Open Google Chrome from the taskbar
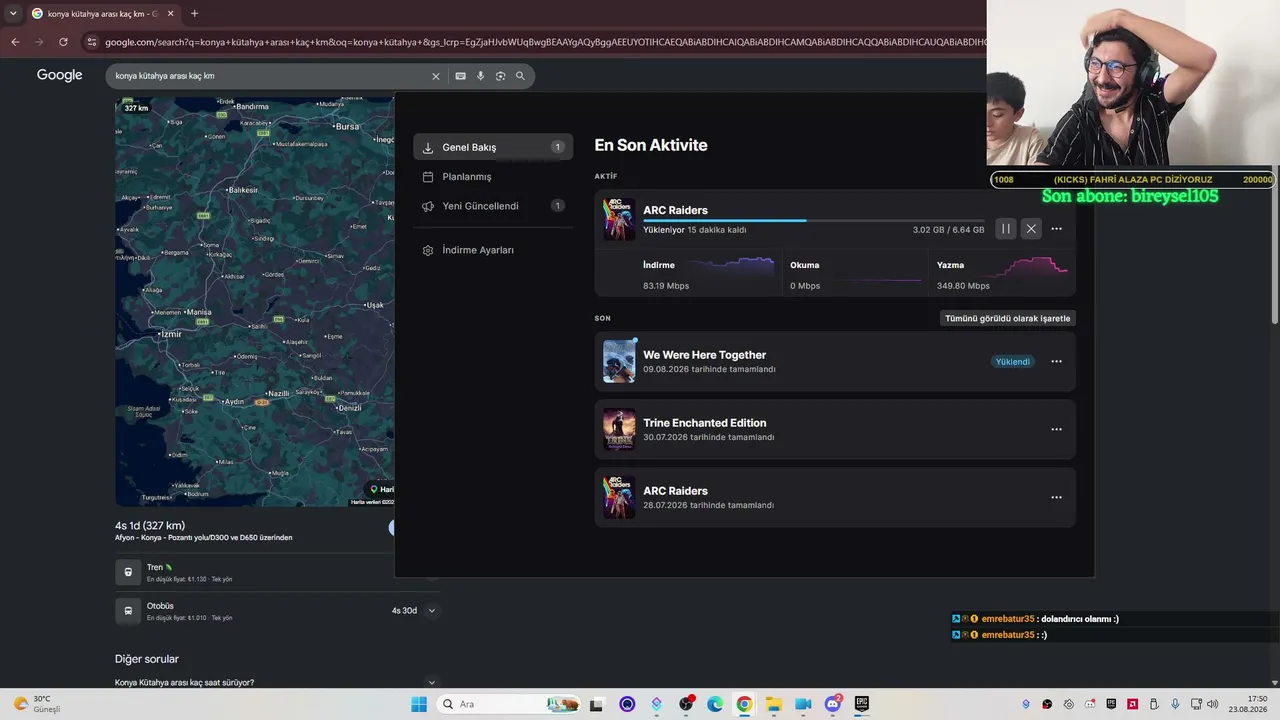 [744, 704]
